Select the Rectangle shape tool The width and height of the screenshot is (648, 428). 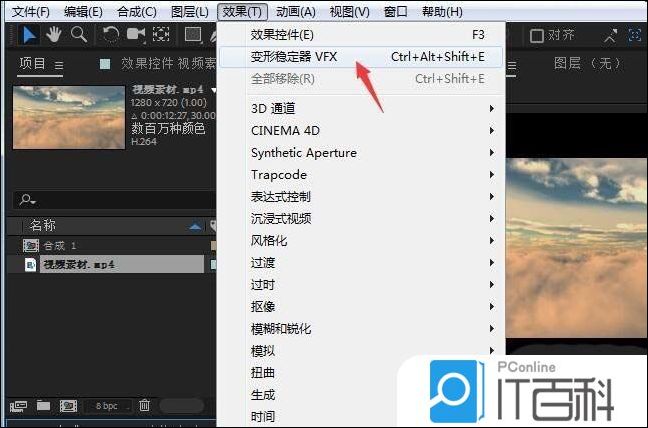193,35
